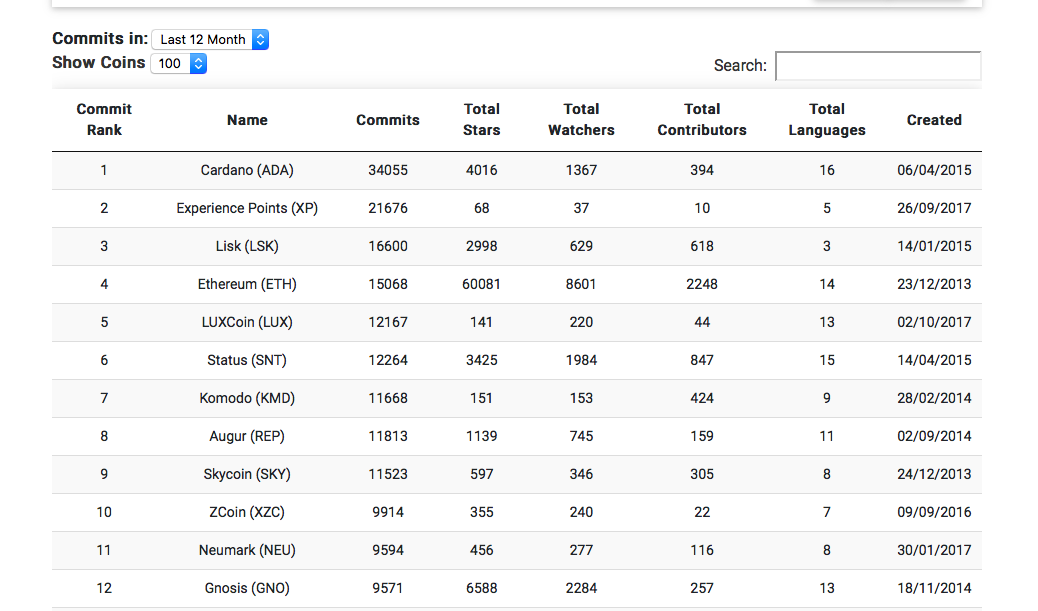This screenshot has width=1038, height=611.
Task: Sort by the Commits column header
Action: pyautogui.click(x=388, y=120)
